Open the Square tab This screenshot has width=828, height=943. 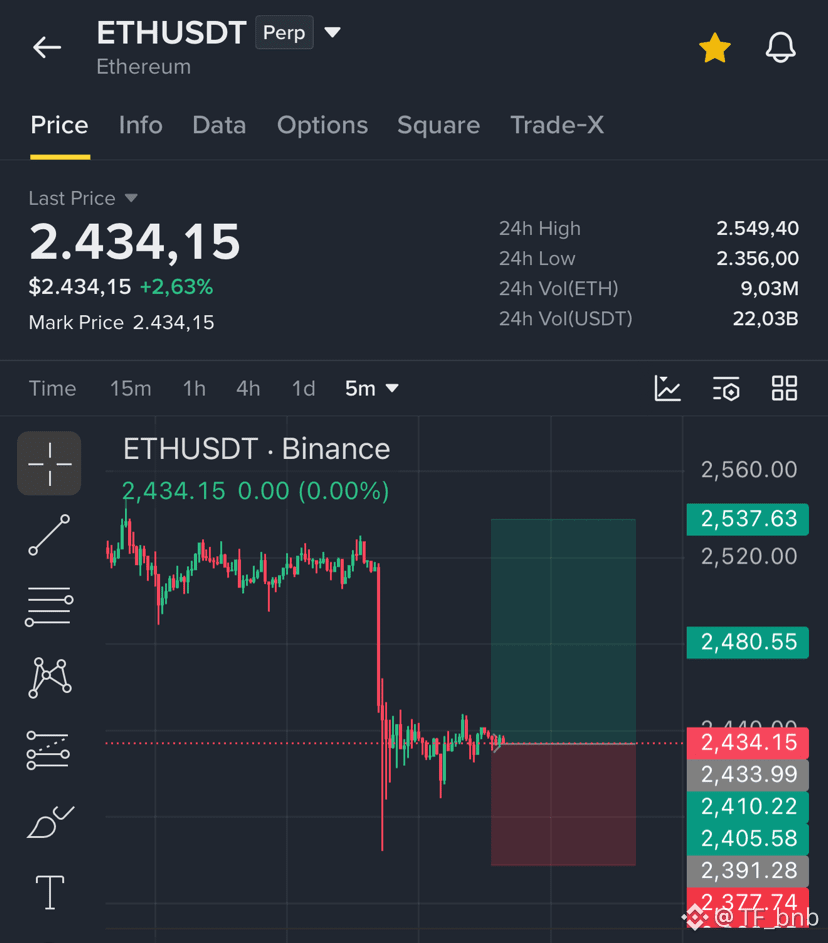(438, 126)
